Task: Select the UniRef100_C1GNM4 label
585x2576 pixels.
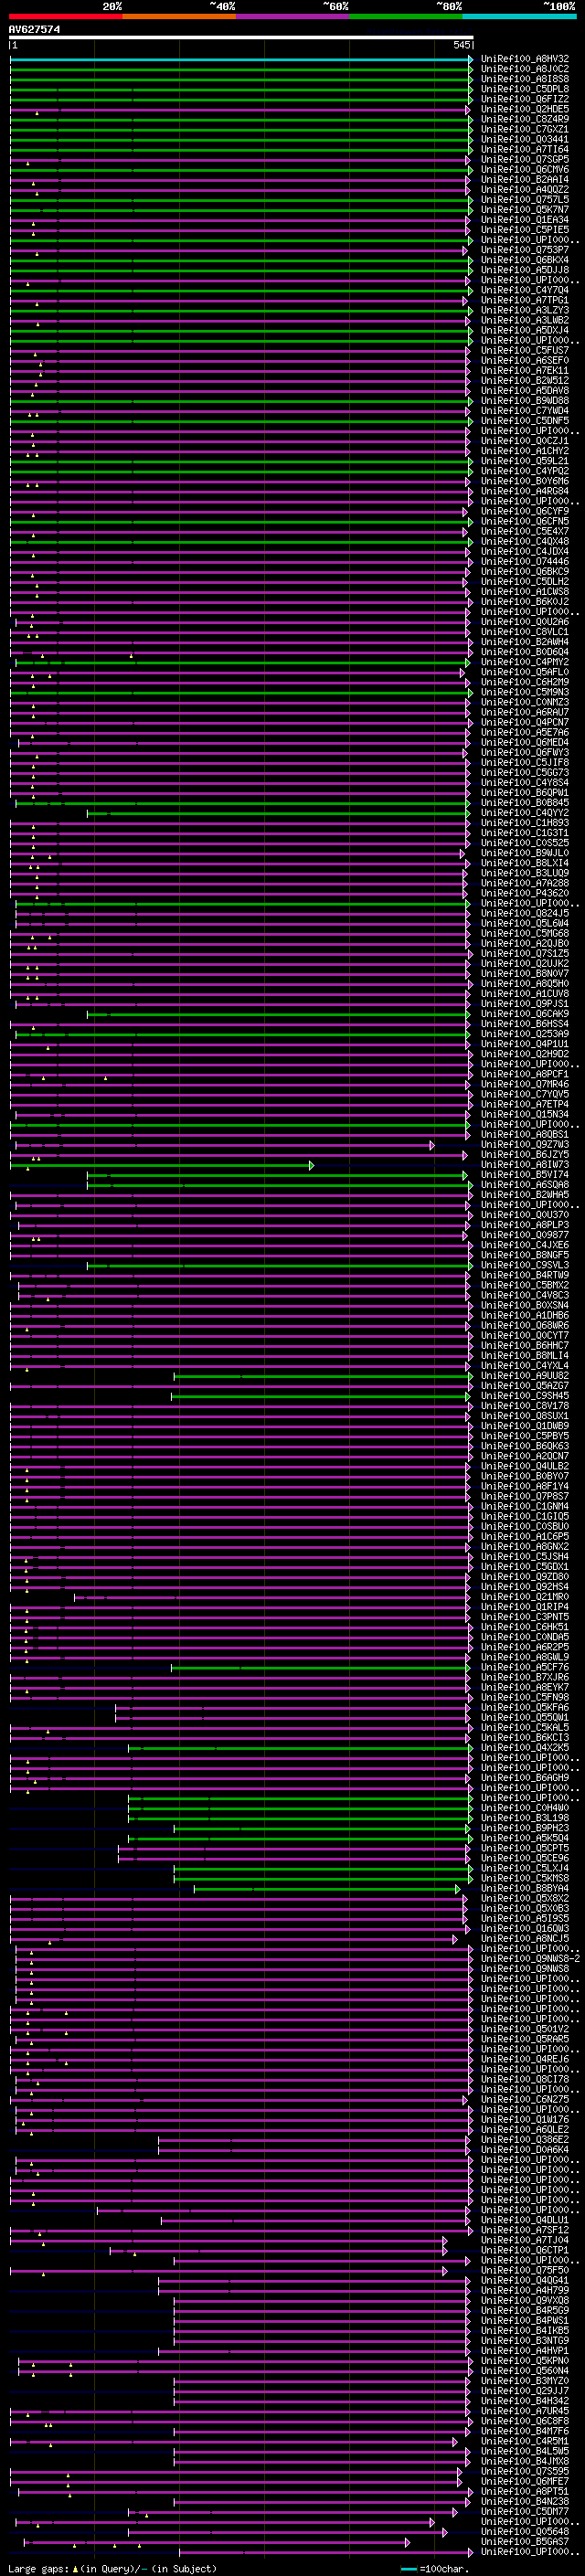Action: 525,1506
